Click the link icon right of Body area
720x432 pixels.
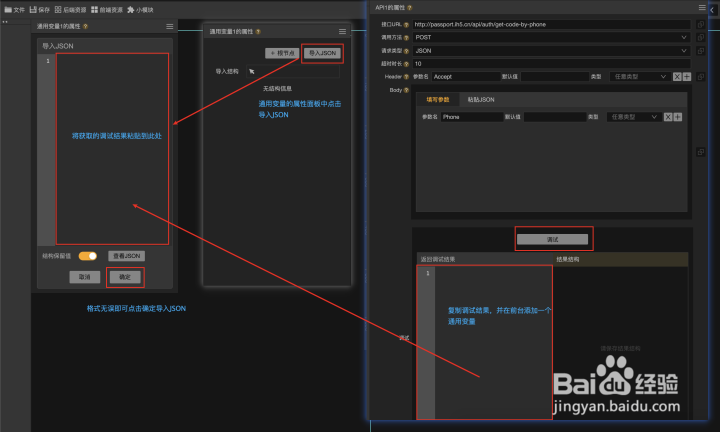click(700, 152)
